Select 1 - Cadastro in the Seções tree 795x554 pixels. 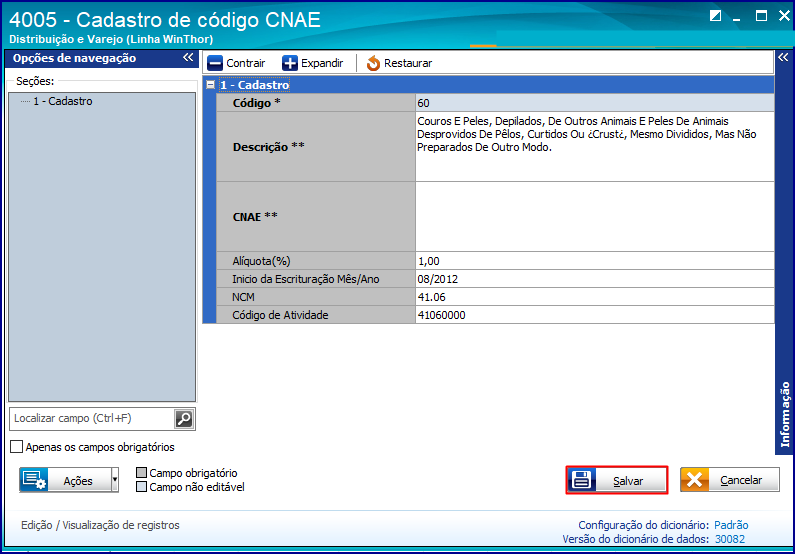pos(63,101)
